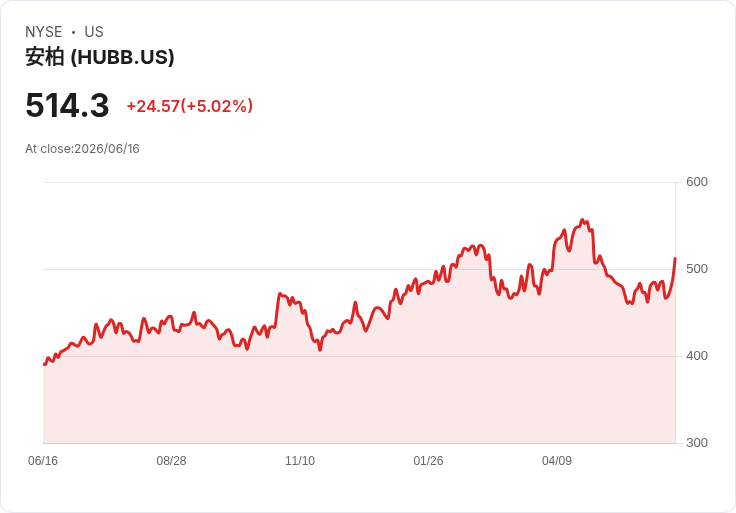The image size is (736, 513).
Task: Click the At close date text
Action: click(82, 149)
